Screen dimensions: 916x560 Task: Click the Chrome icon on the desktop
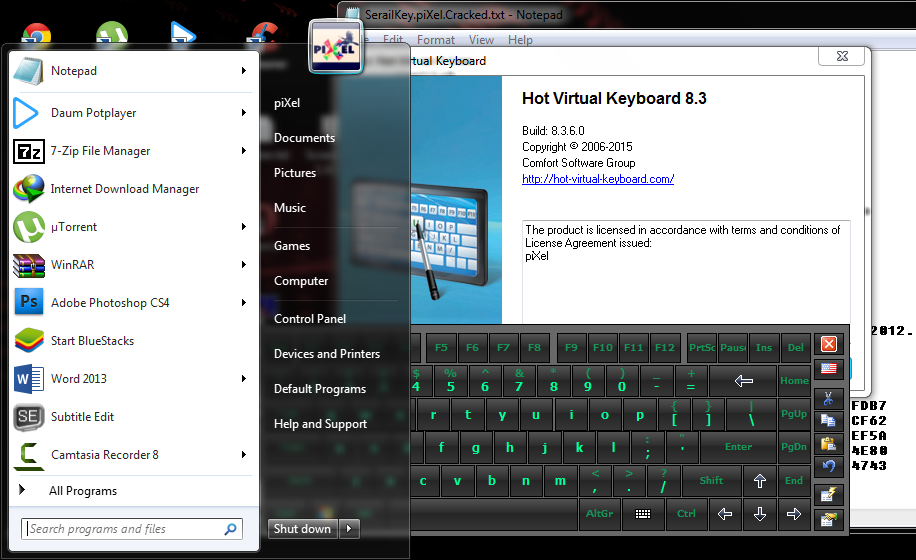[x=36, y=34]
